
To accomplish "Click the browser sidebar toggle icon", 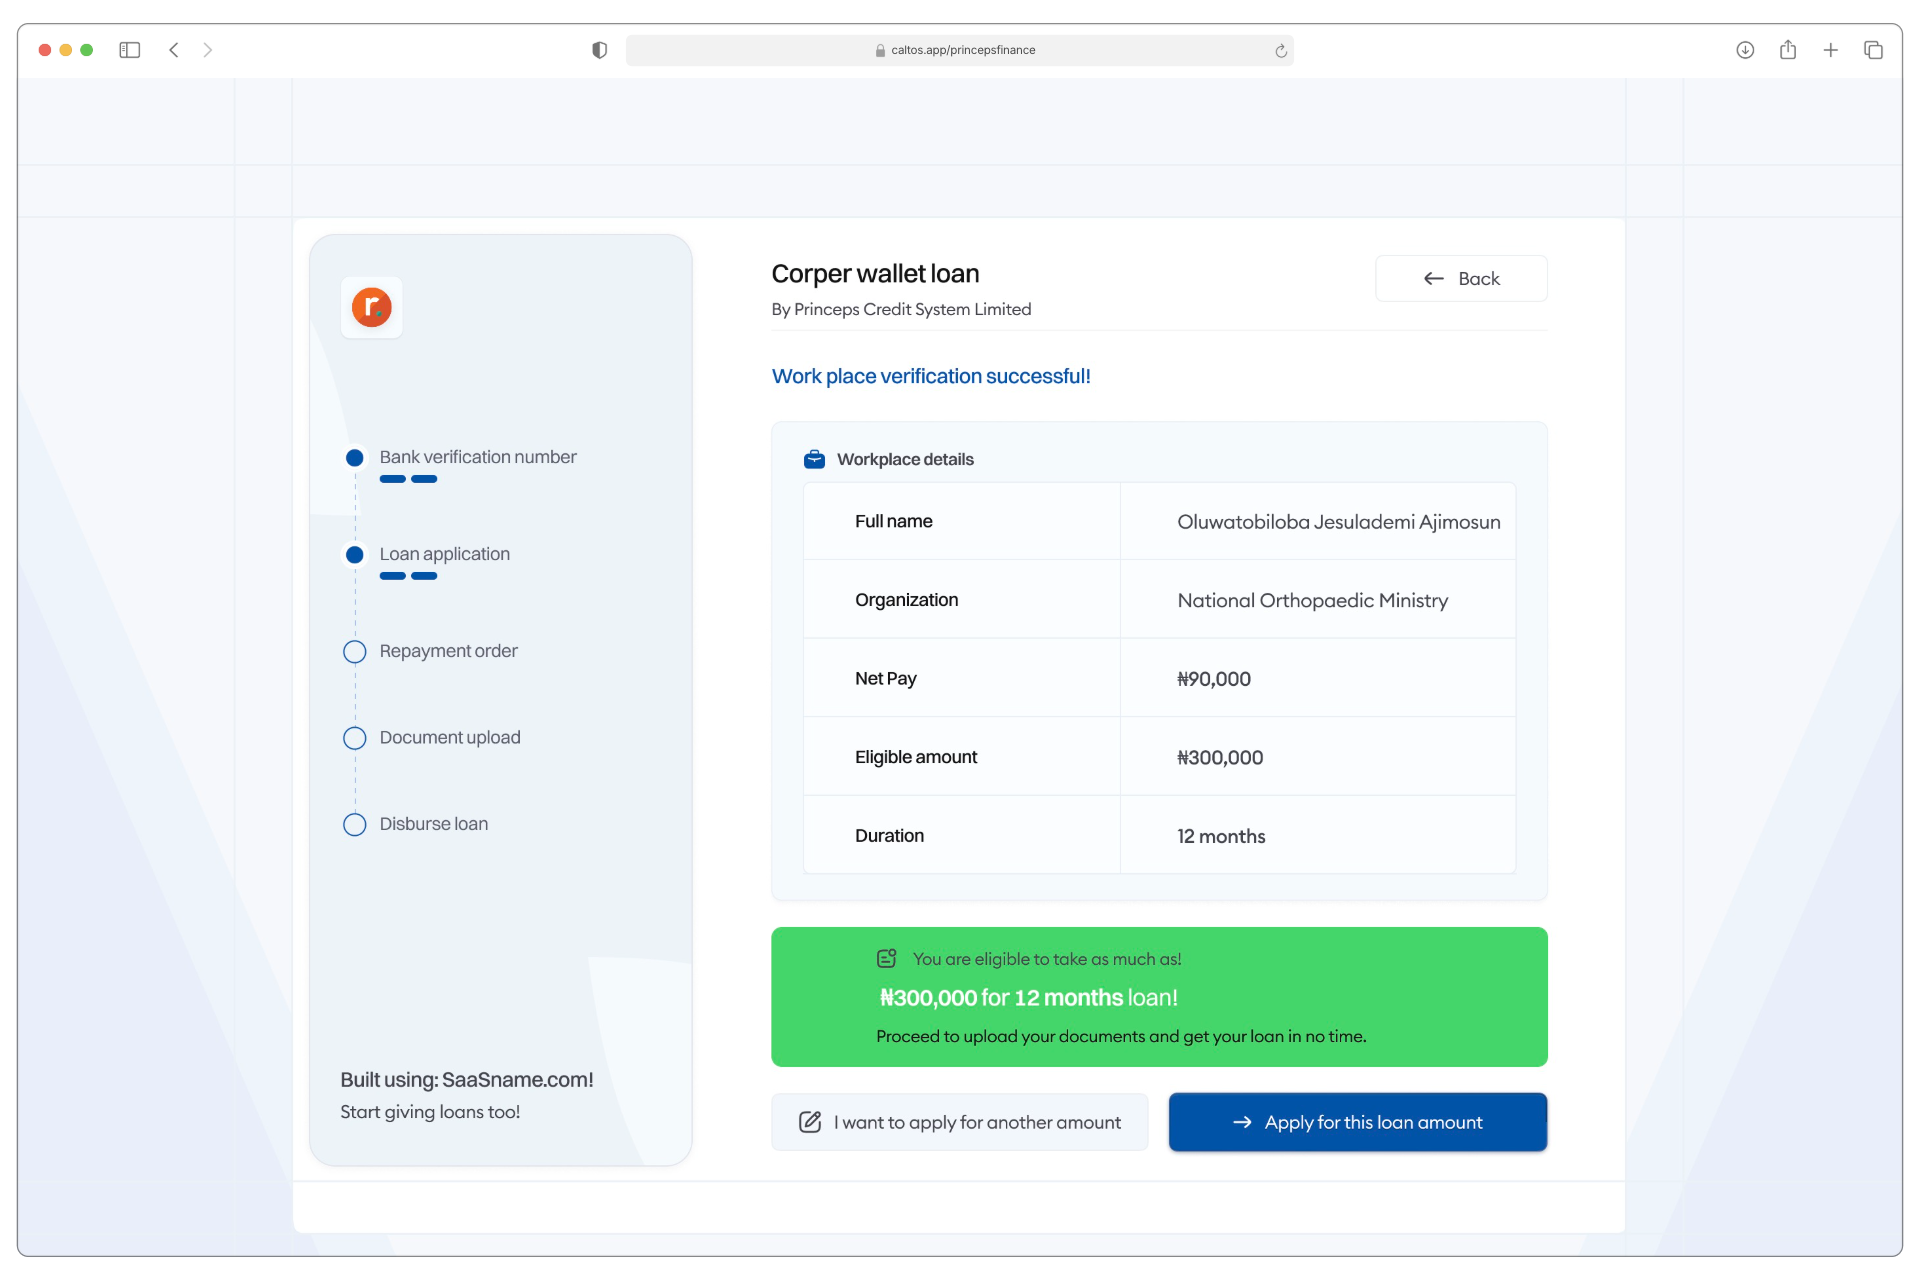I will pos(130,50).
